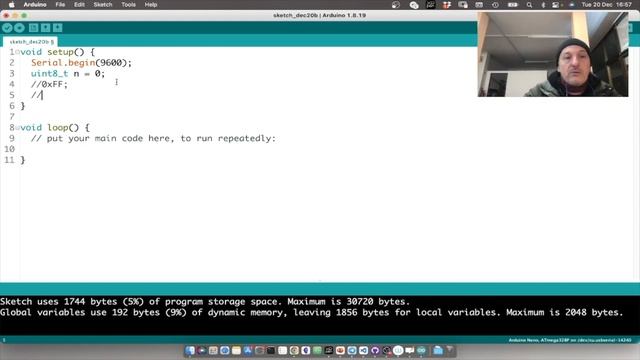The width and height of the screenshot is (640, 360).
Task: Click on the '//0xFF;' comment line
Action: [x=49, y=84]
